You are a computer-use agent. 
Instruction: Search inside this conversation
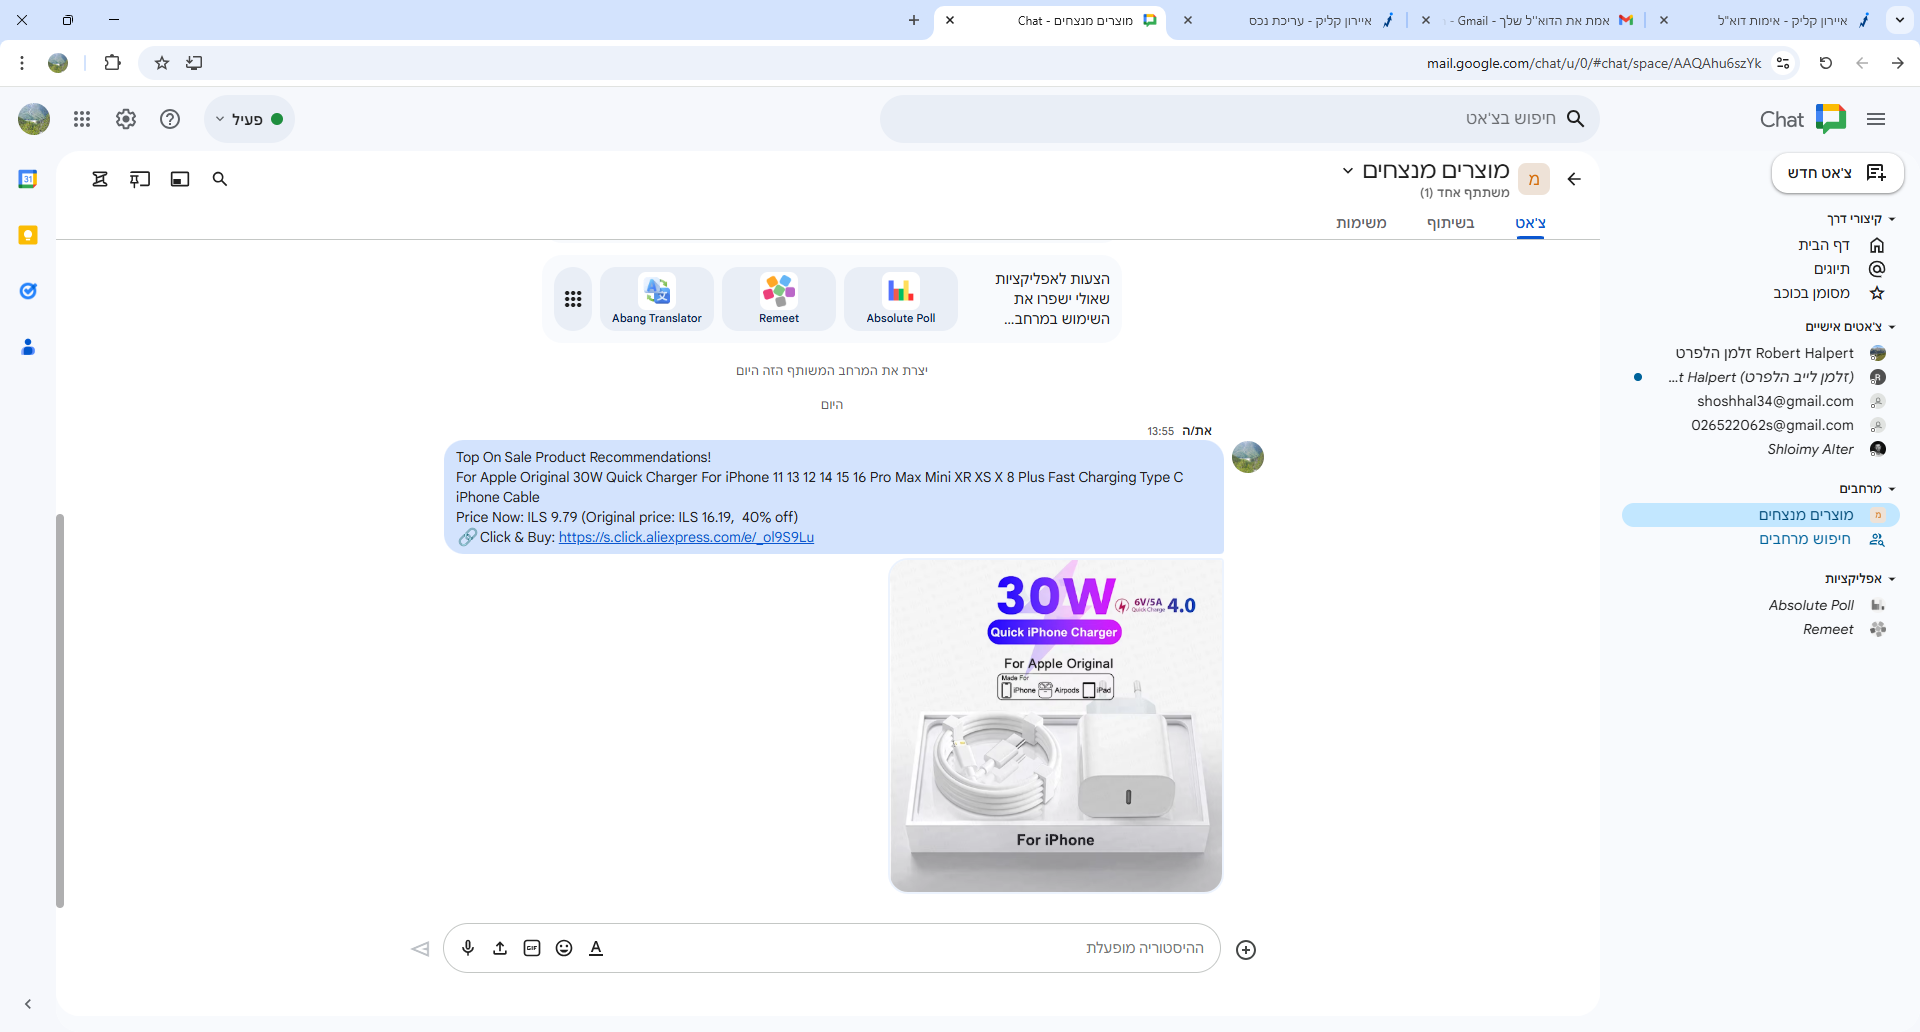coord(220,179)
